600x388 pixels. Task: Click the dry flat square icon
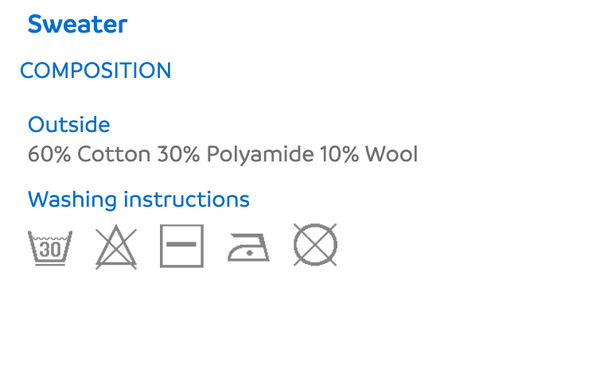point(182,246)
